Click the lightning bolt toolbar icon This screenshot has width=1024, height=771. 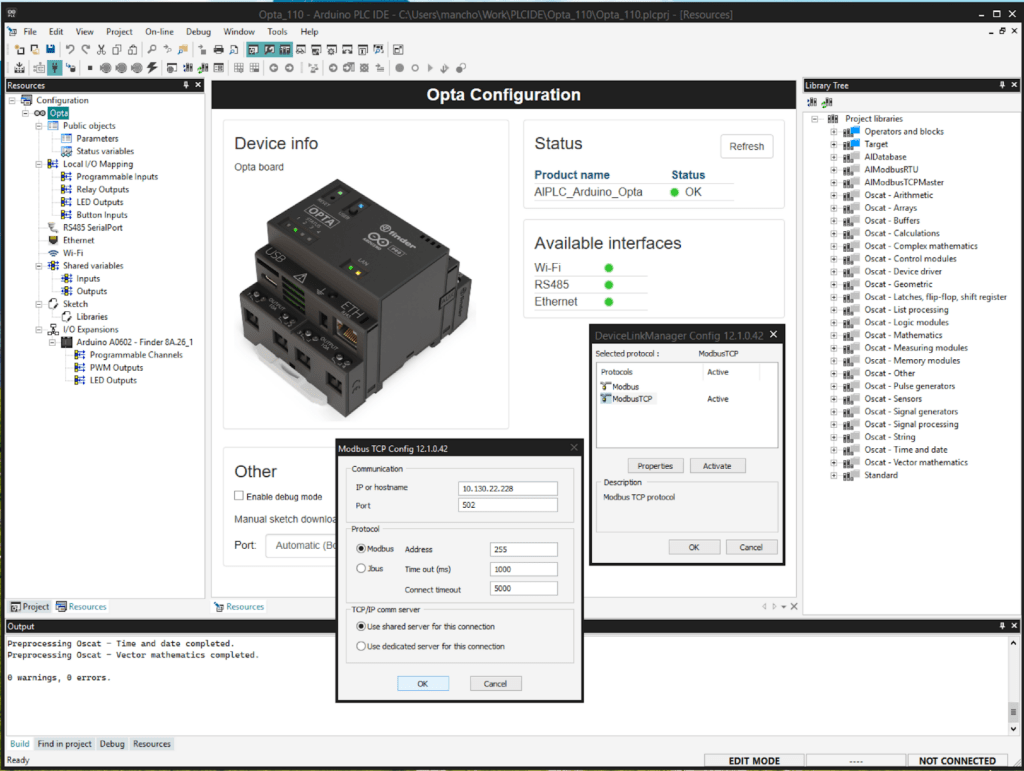[152, 68]
